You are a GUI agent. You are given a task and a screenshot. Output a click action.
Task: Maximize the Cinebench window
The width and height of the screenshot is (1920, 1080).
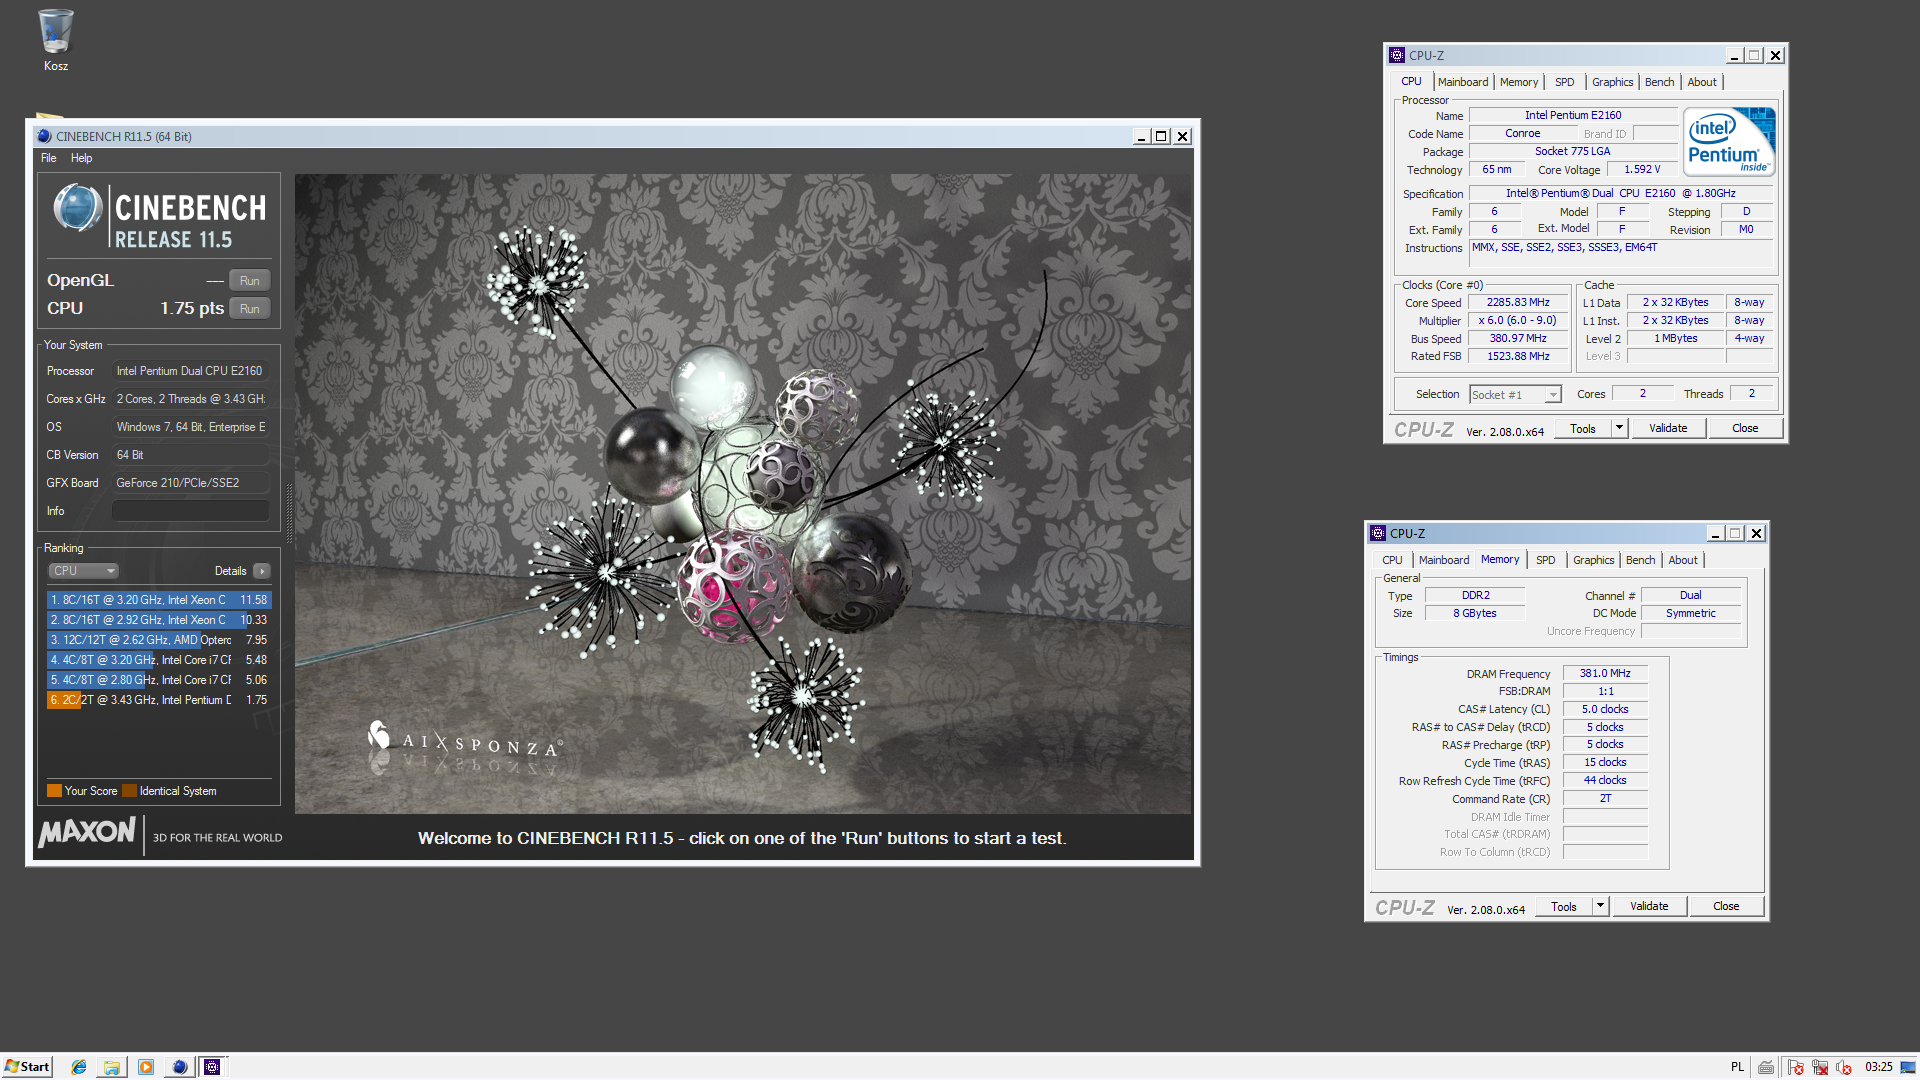tap(1161, 136)
